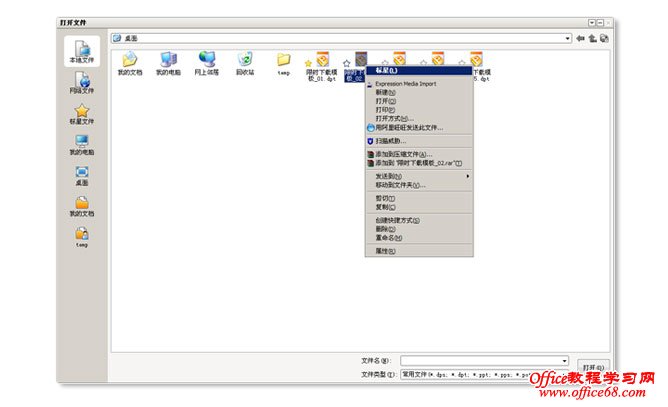Select the temp folder in the file list
668x407 pixels.
click(283, 63)
